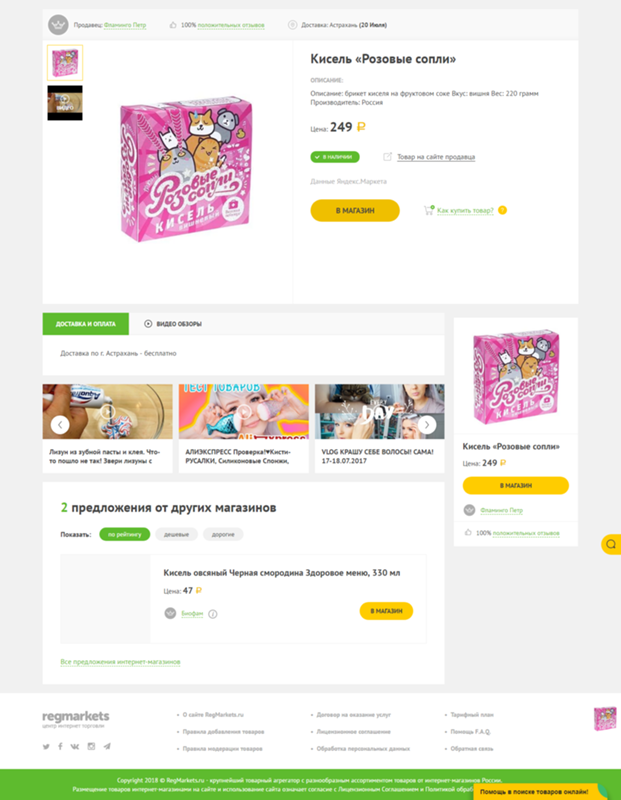Click main В МАГАЗИН button near price
The image size is (621, 800).
click(355, 210)
